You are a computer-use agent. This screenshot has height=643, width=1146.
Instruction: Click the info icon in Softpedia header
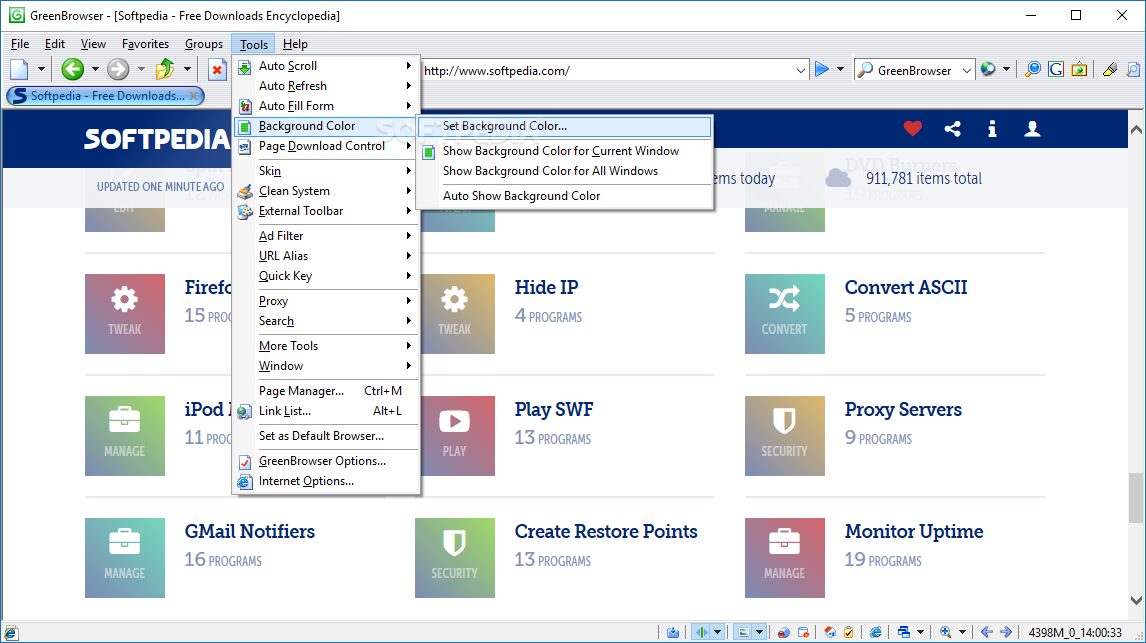(992, 129)
